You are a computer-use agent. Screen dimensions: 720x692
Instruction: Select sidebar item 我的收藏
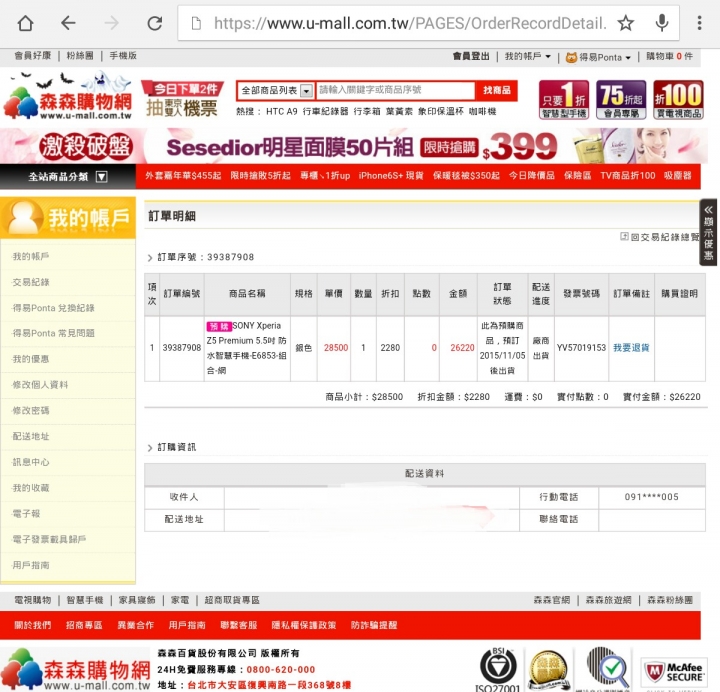tap(31, 488)
